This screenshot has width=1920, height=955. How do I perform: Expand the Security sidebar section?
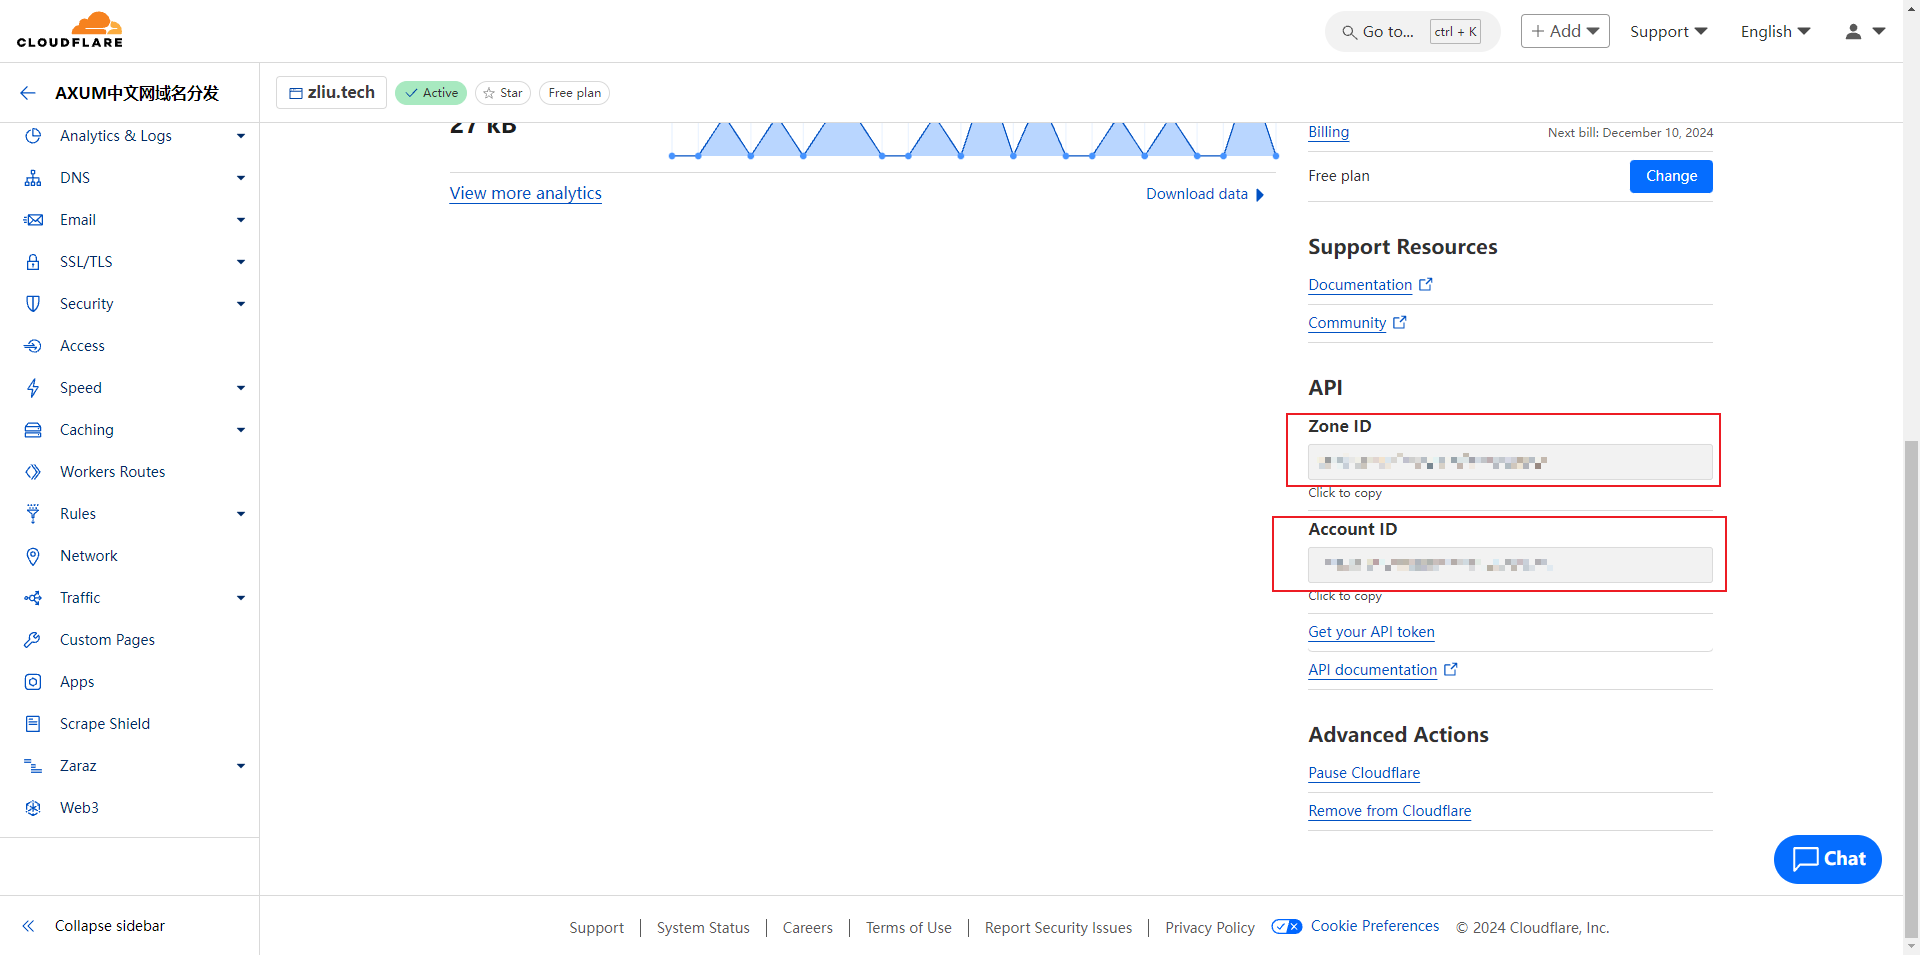241,304
